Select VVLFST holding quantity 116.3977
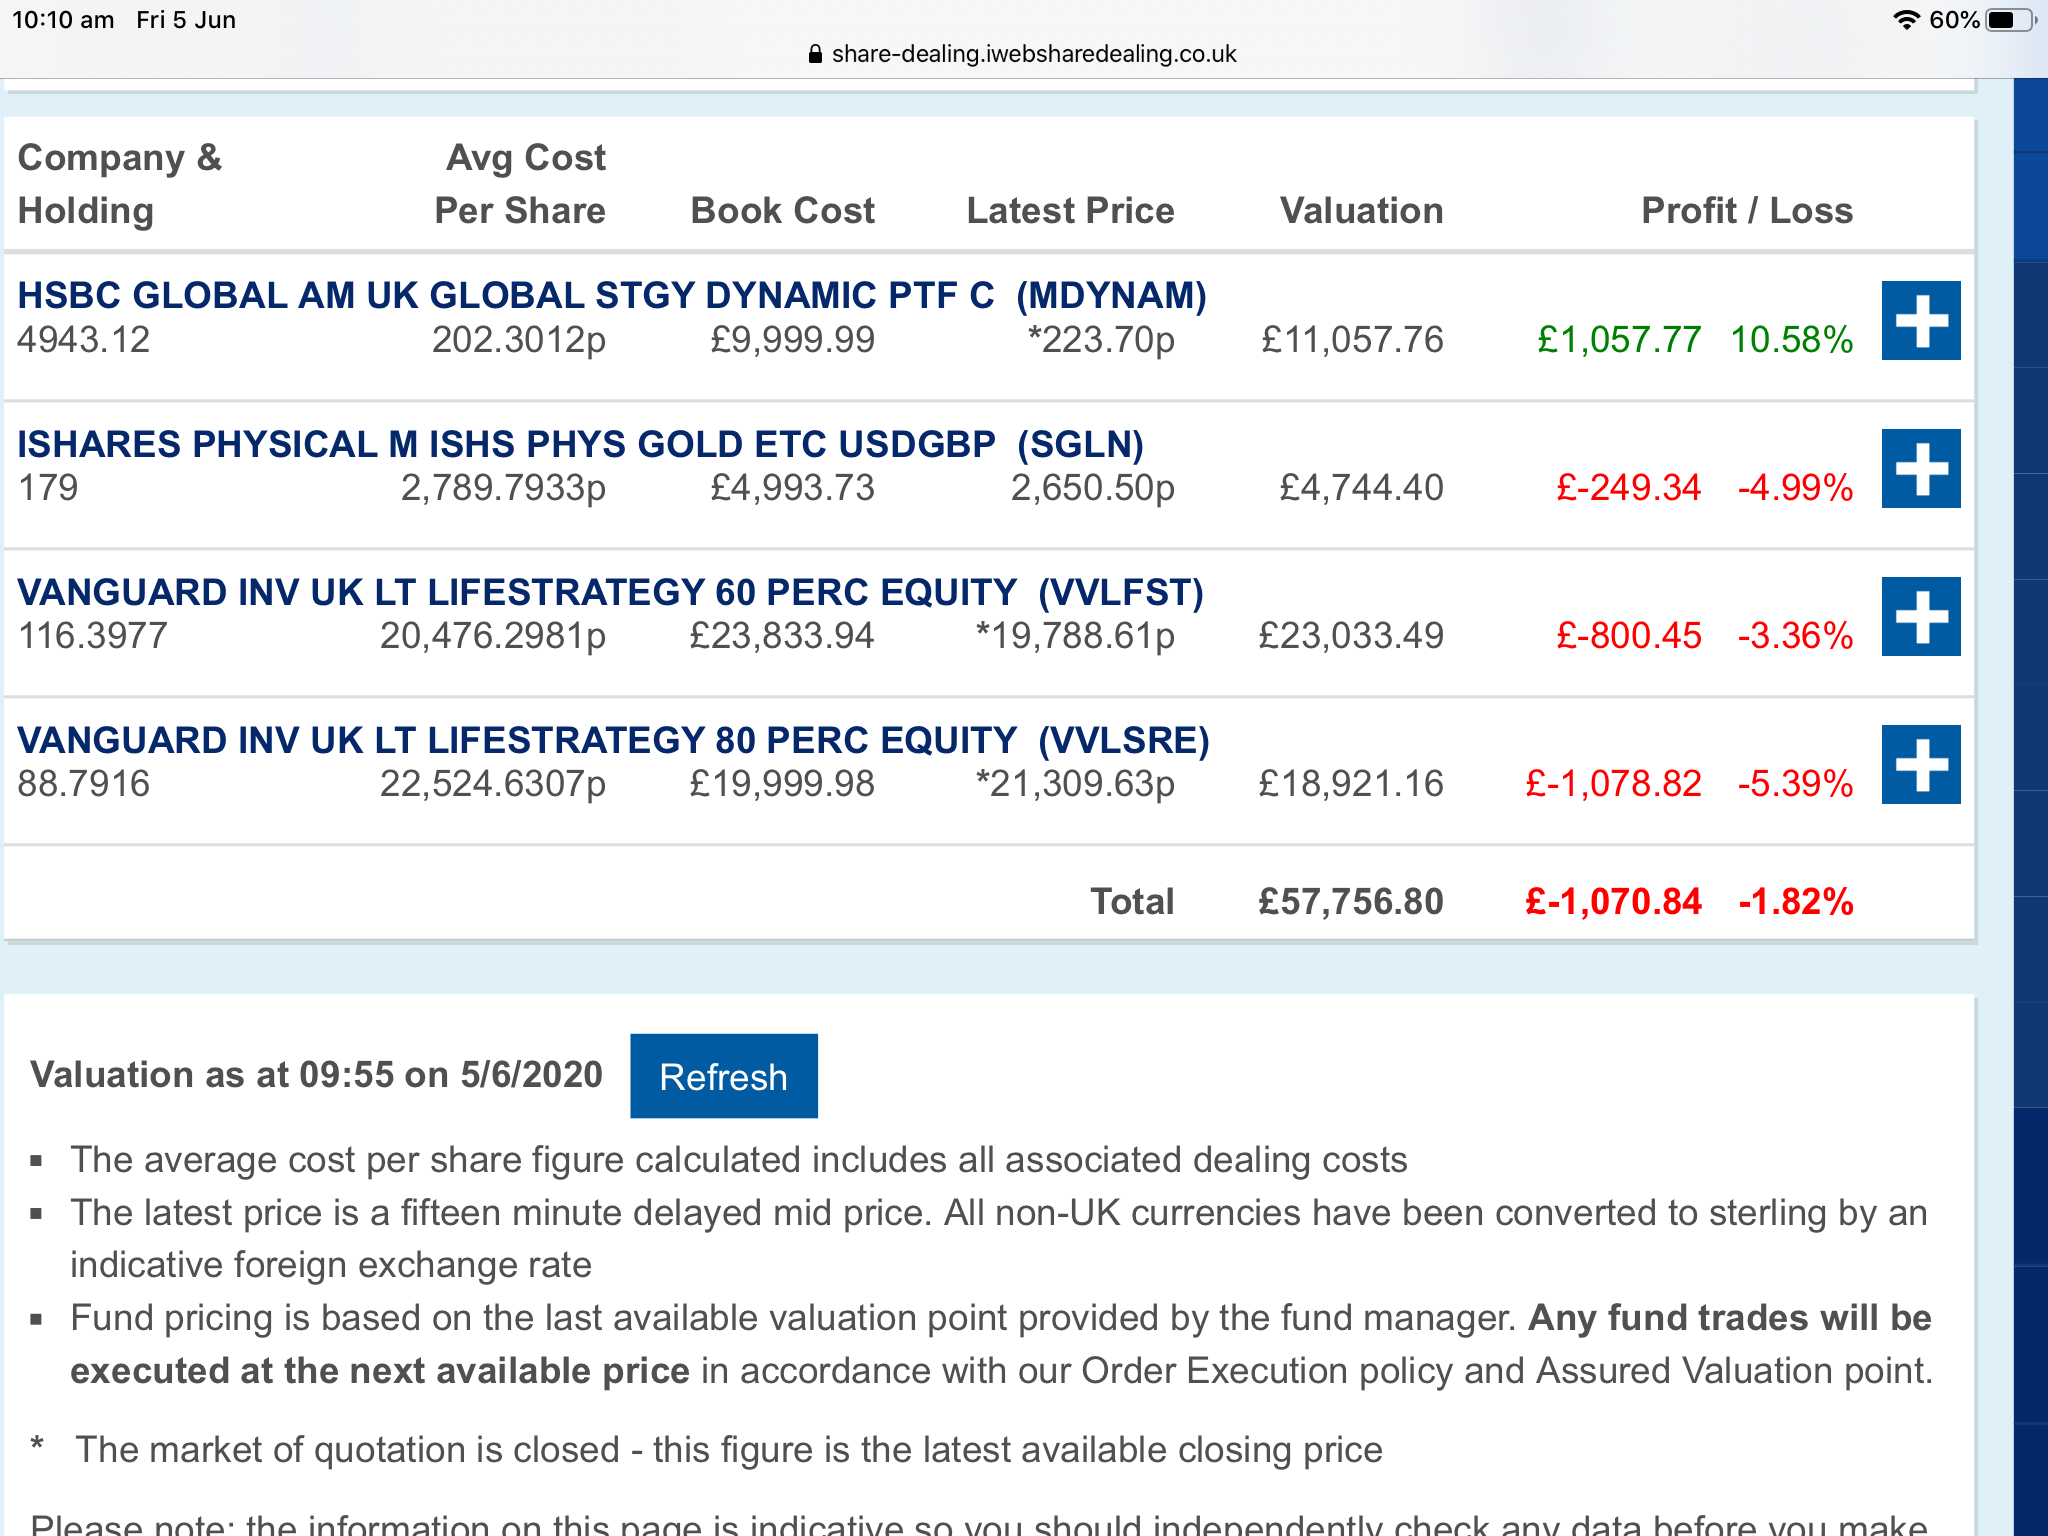The image size is (2048, 1536). tap(93, 636)
